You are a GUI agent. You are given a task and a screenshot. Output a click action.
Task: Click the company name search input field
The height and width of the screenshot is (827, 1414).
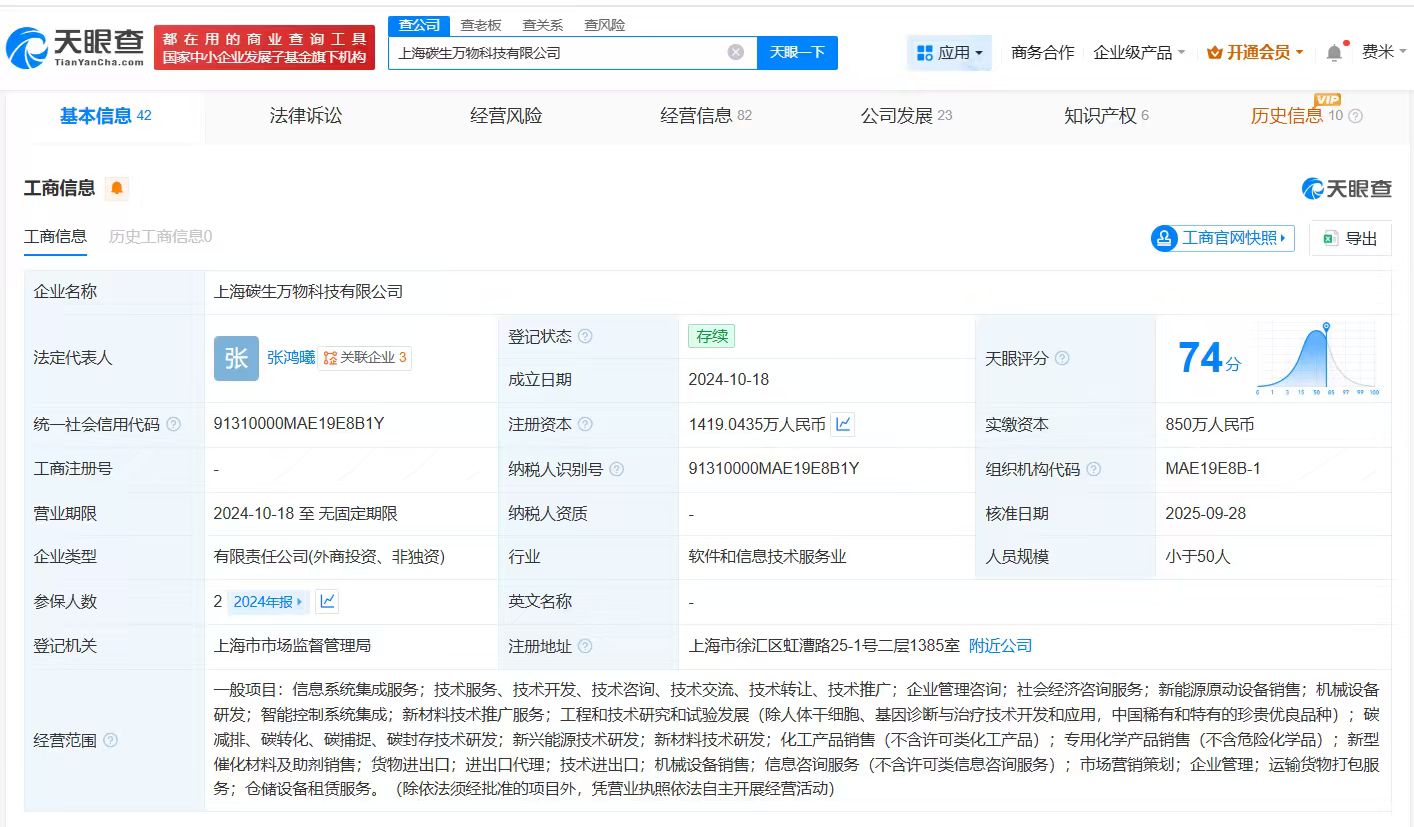click(x=555, y=53)
